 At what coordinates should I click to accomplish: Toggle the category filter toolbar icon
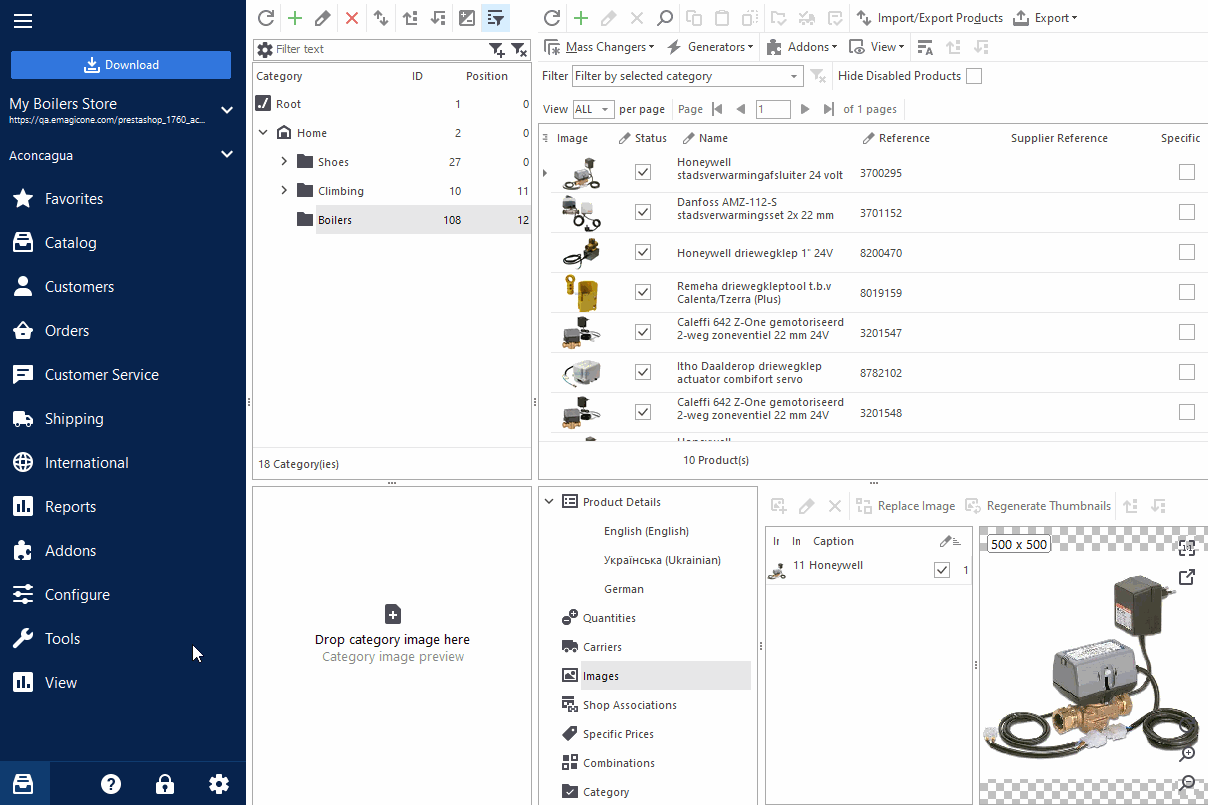(x=495, y=18)
